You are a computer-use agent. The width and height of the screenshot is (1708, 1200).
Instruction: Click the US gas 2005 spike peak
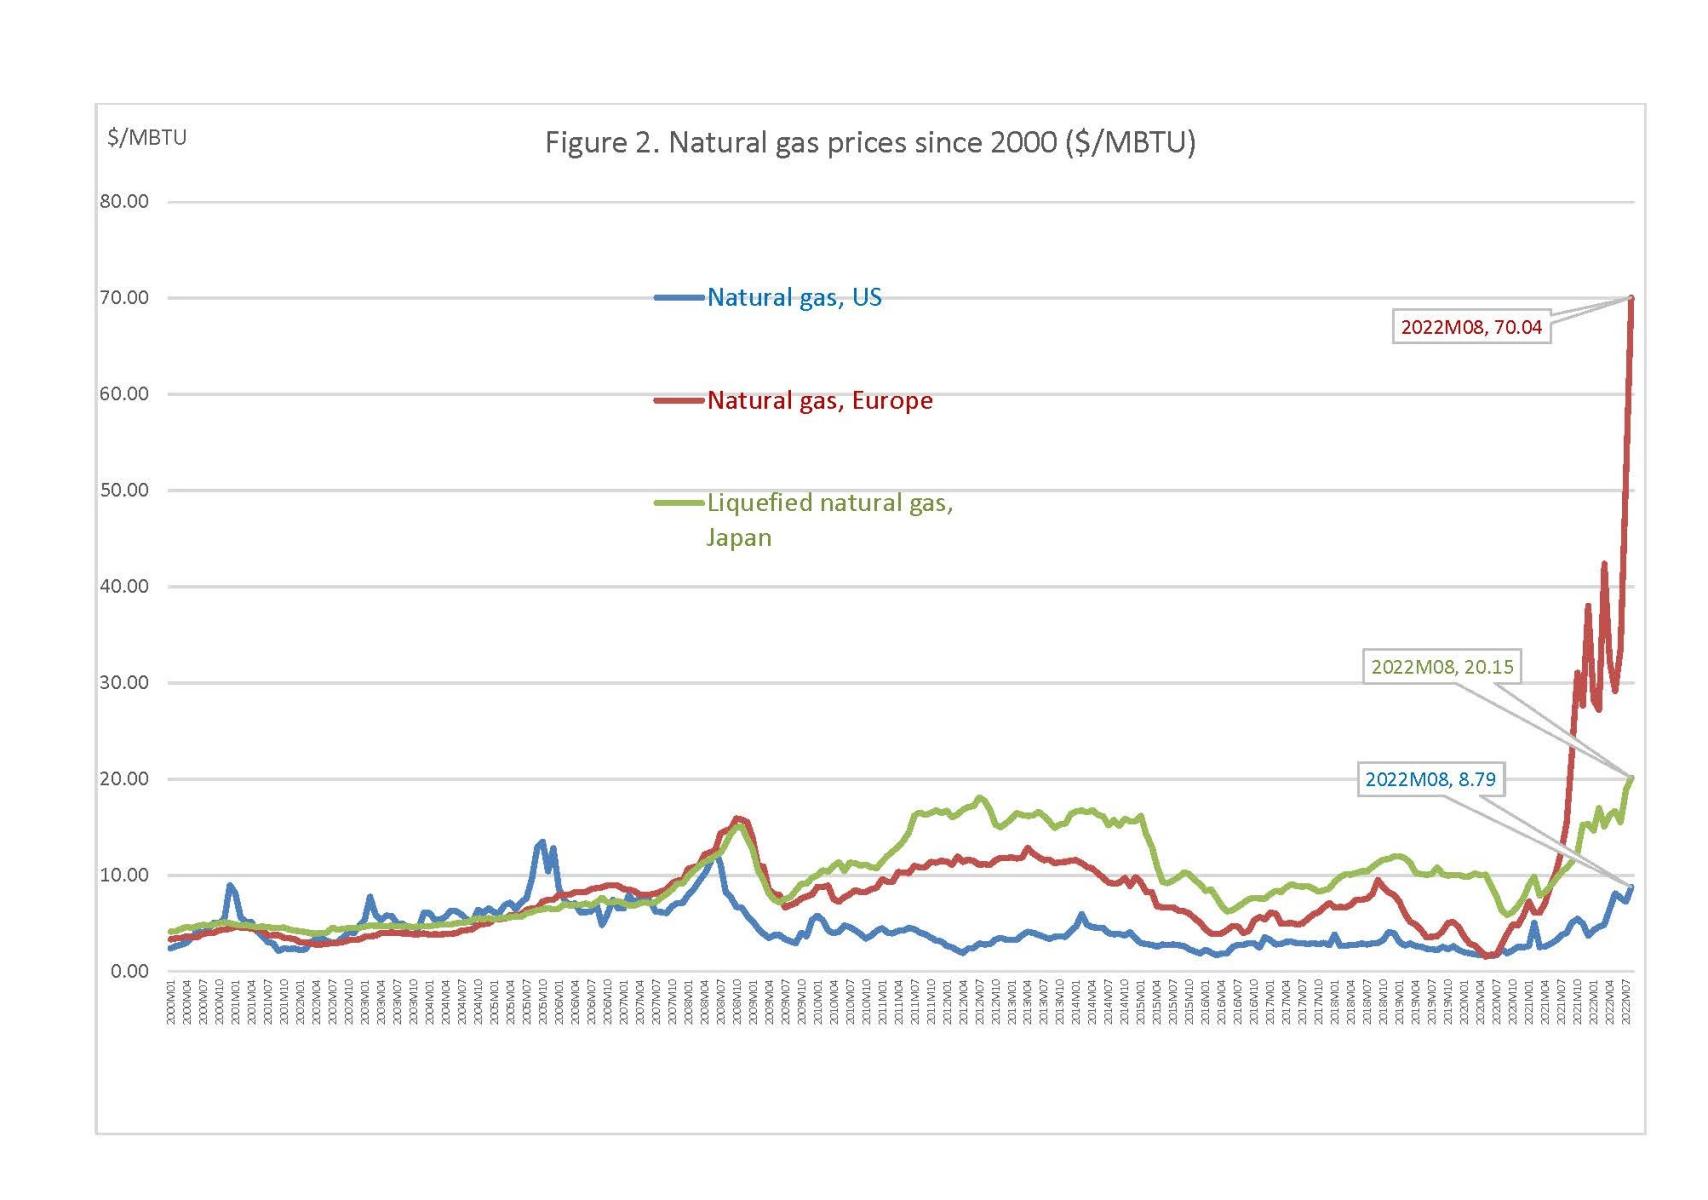click(x=542, y=842)
